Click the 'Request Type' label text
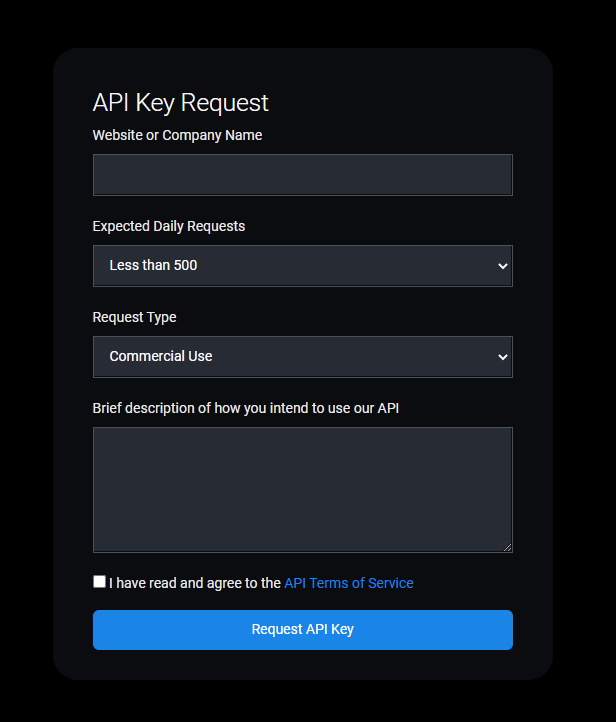616x722 pixels. (134, 317)
